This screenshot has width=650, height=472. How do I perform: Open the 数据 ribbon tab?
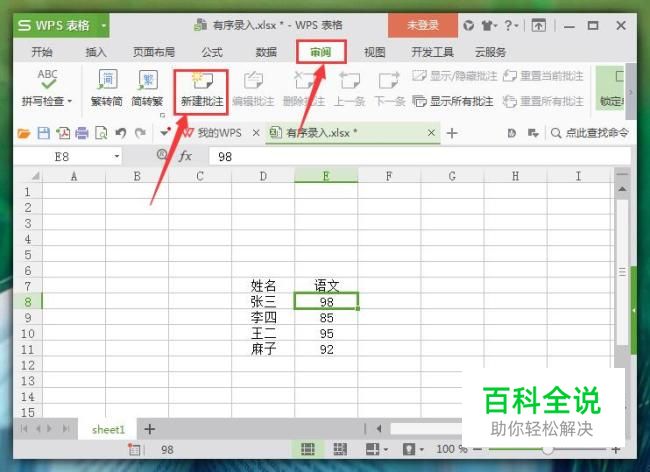[x=266, y=52]
